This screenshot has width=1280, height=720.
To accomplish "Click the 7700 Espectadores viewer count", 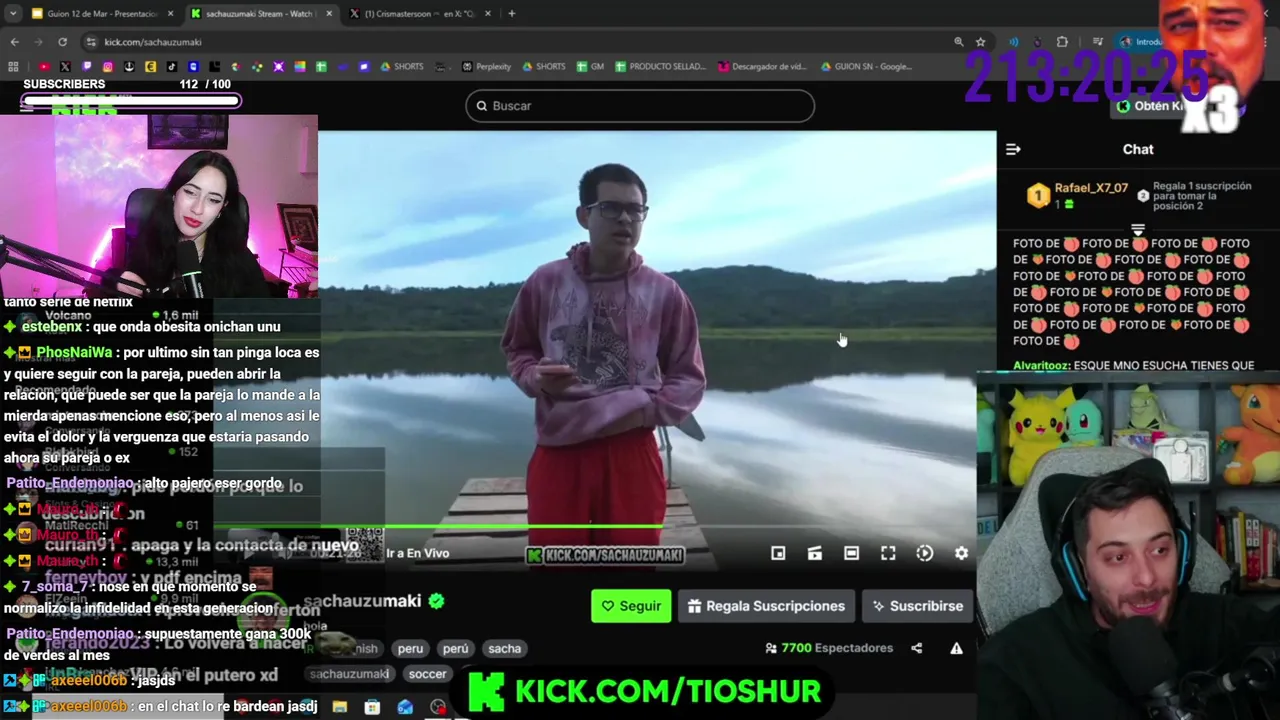I will 829,648.
